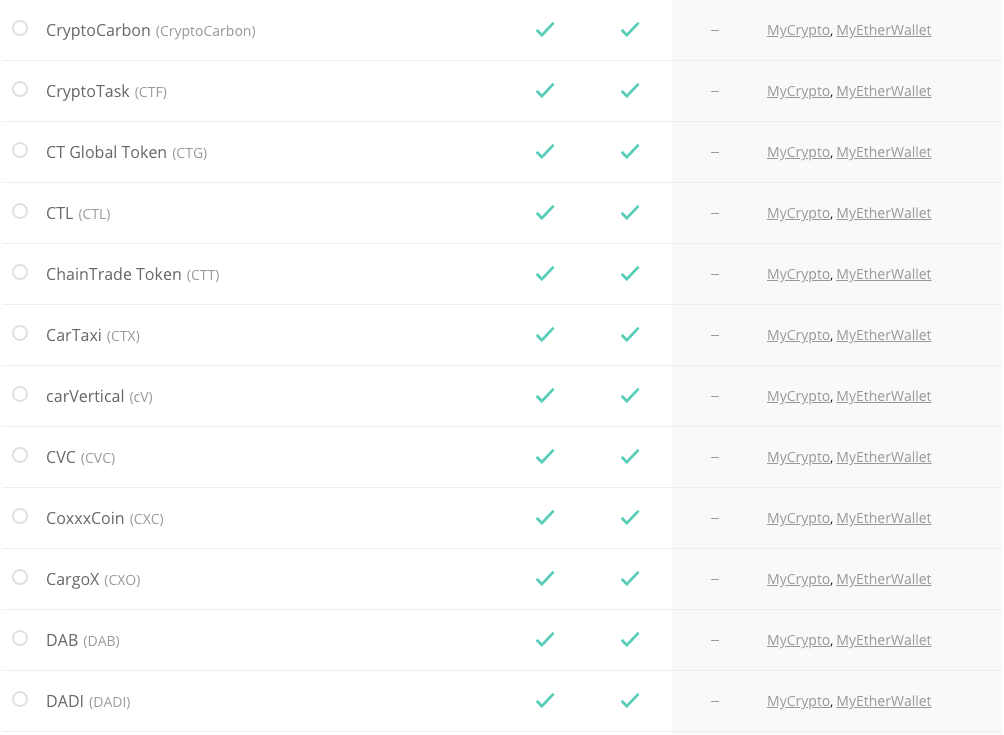
Task: Open MyCrypto link for CargoX
Action: tap(798, 579)
